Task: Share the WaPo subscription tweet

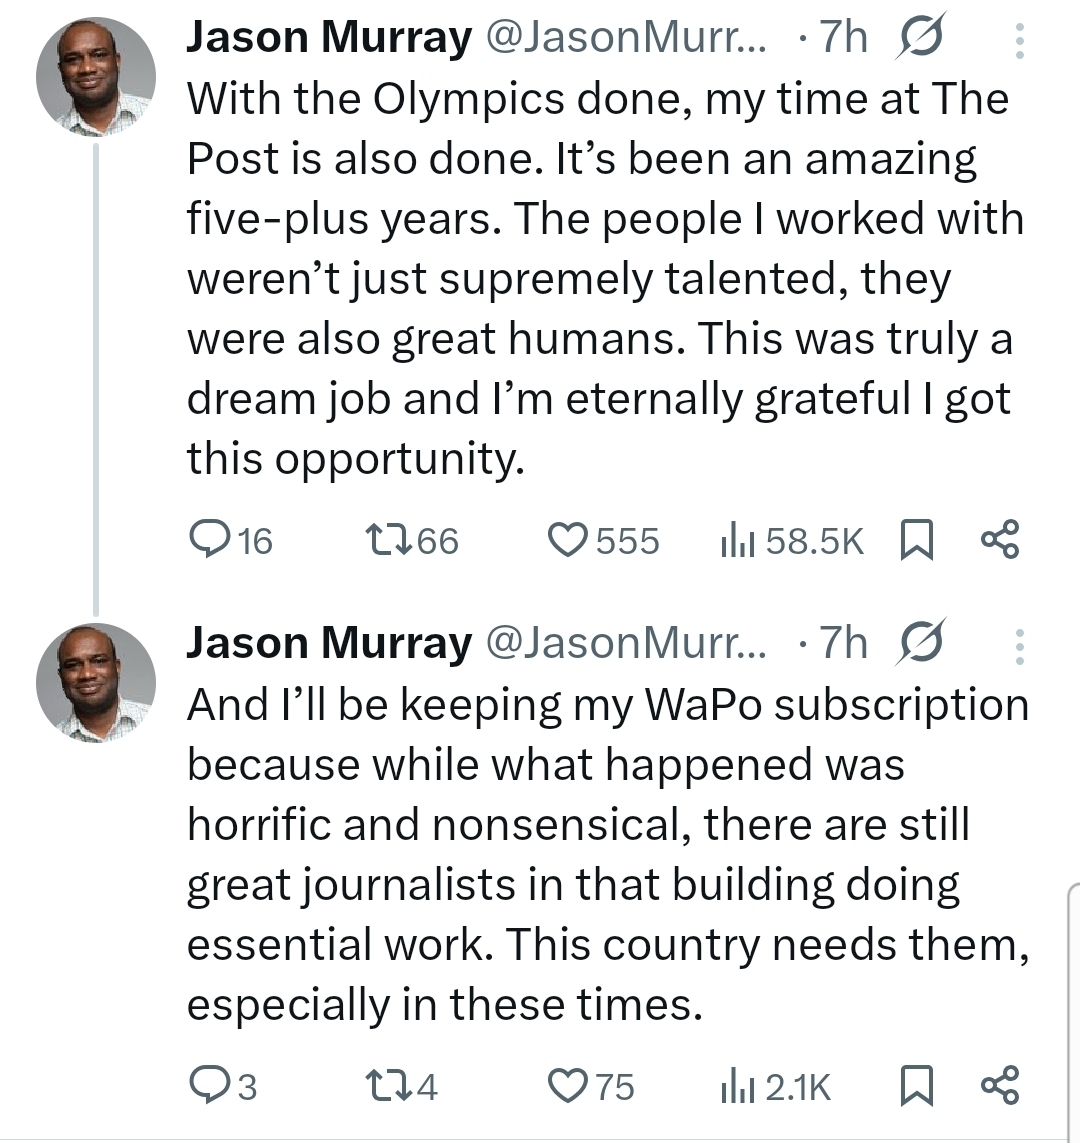Action: (1000, 1085)
